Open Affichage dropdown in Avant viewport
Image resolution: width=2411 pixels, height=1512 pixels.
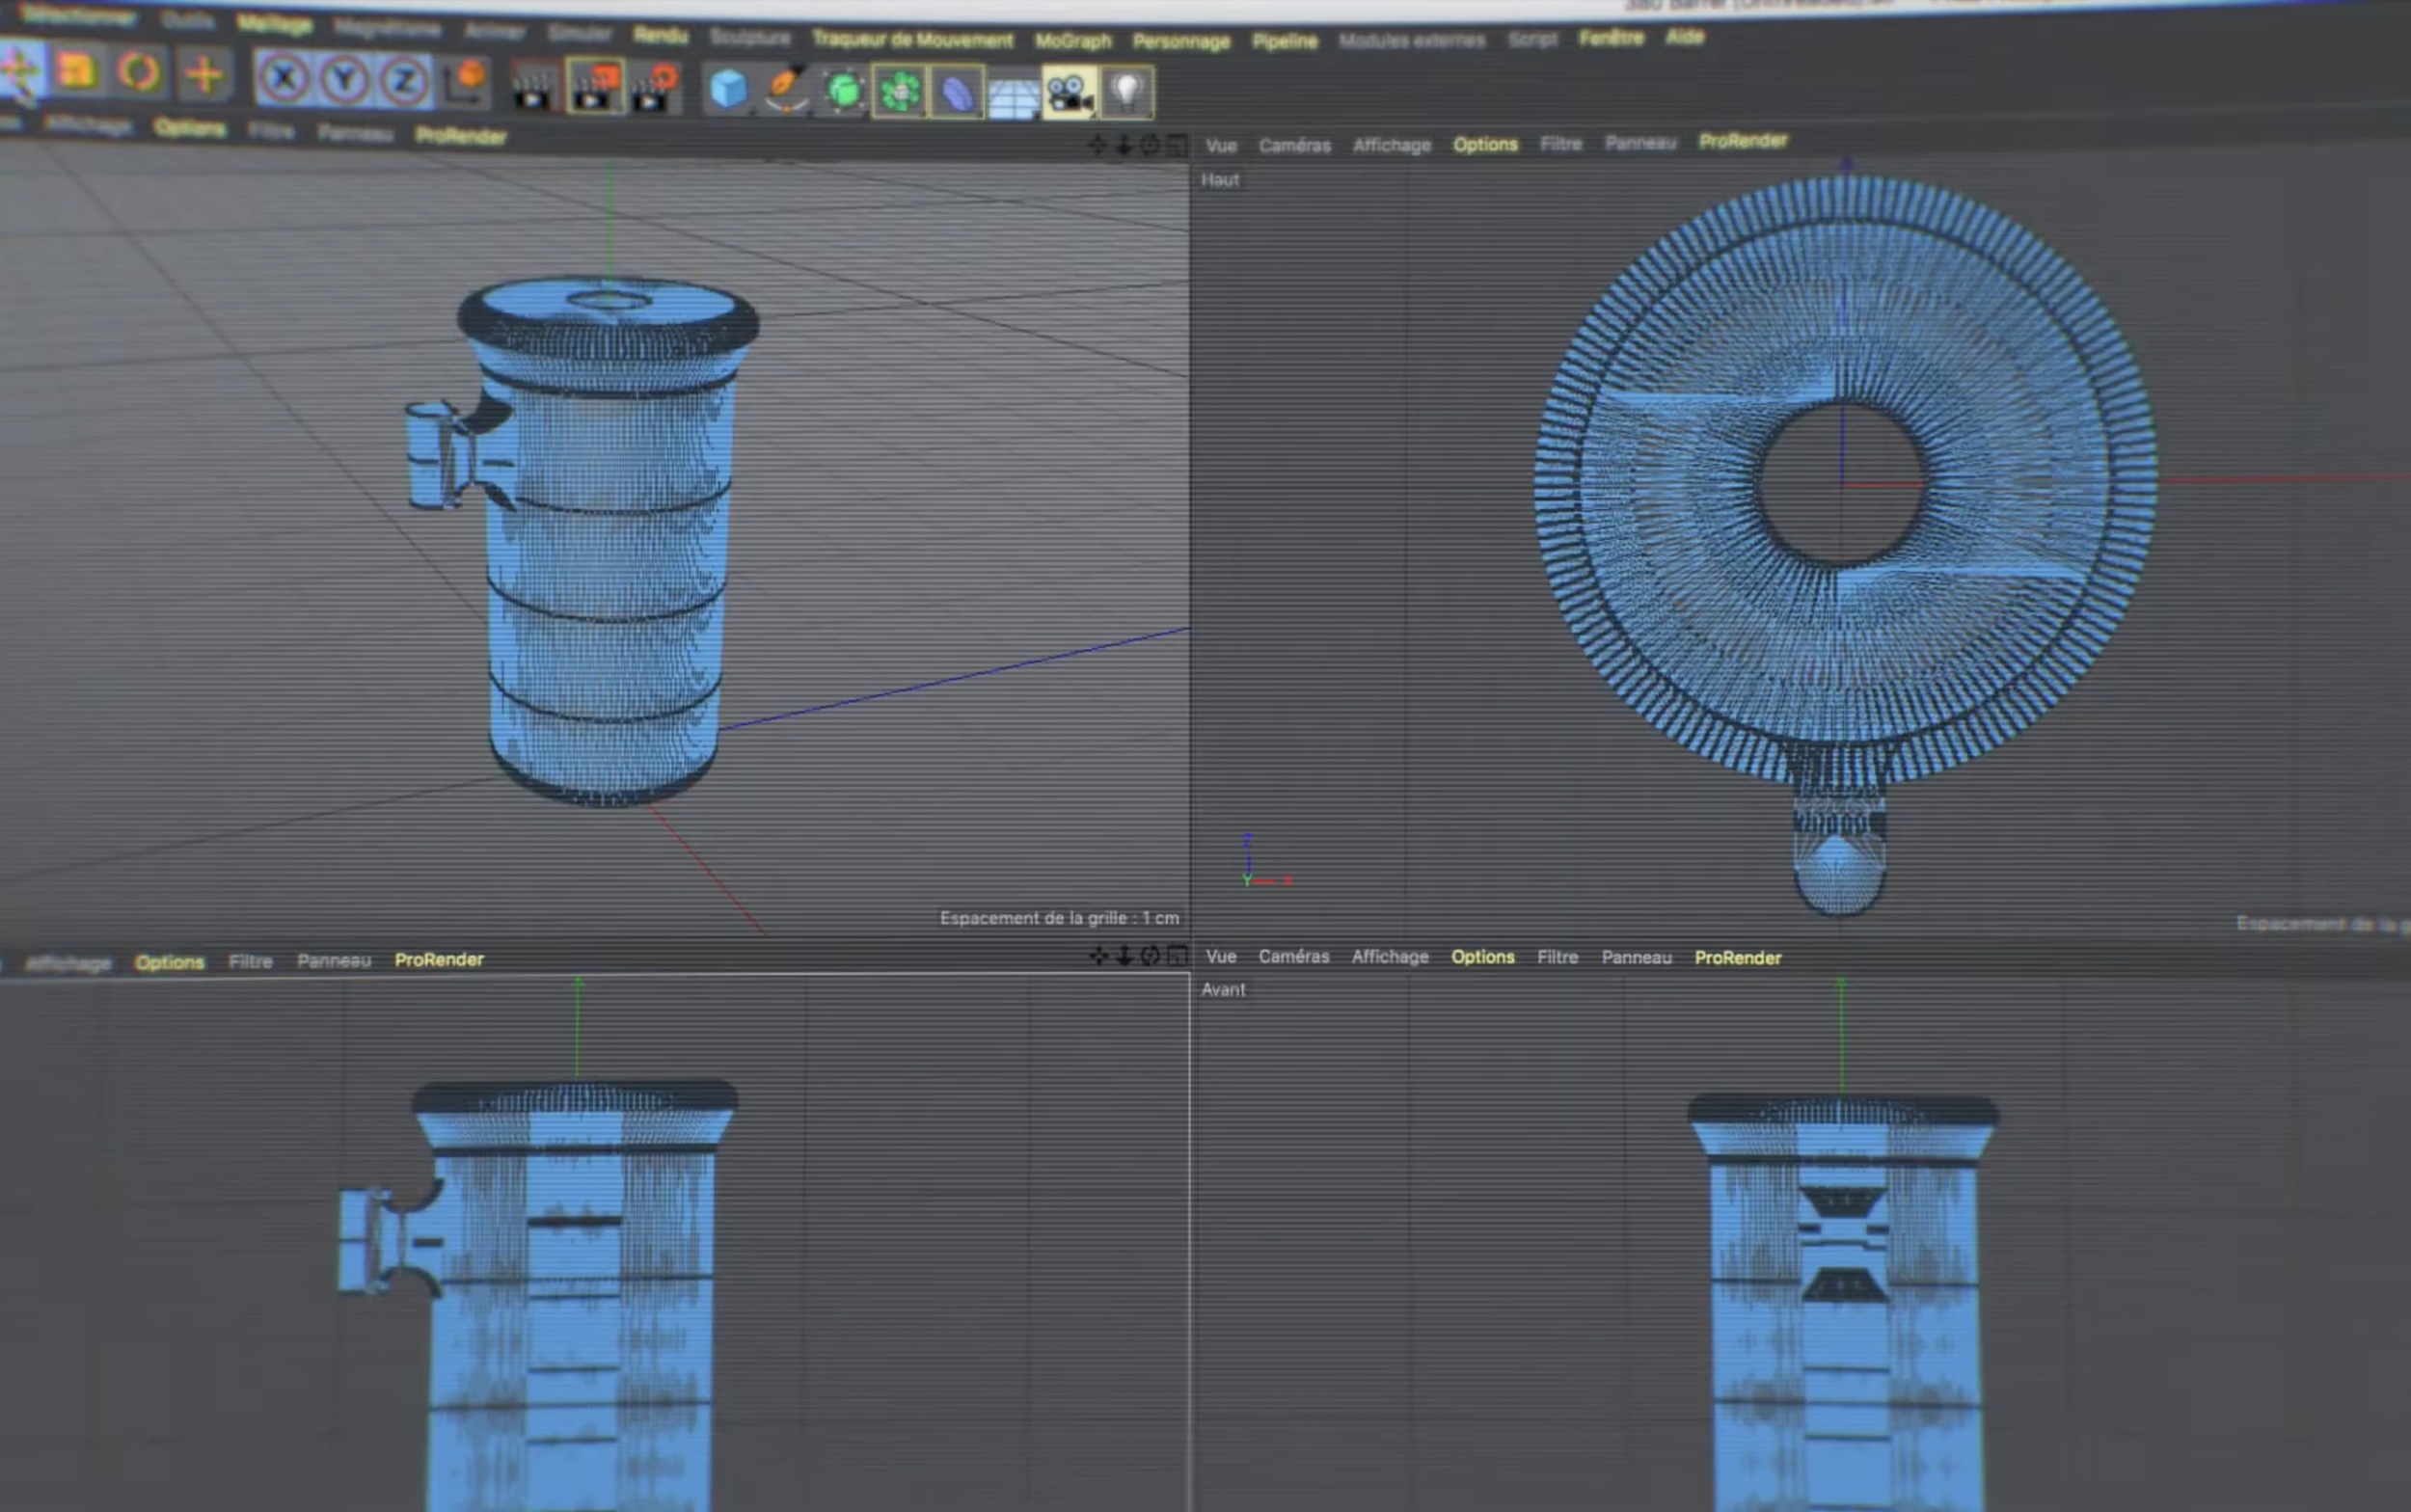point(1390,957)
